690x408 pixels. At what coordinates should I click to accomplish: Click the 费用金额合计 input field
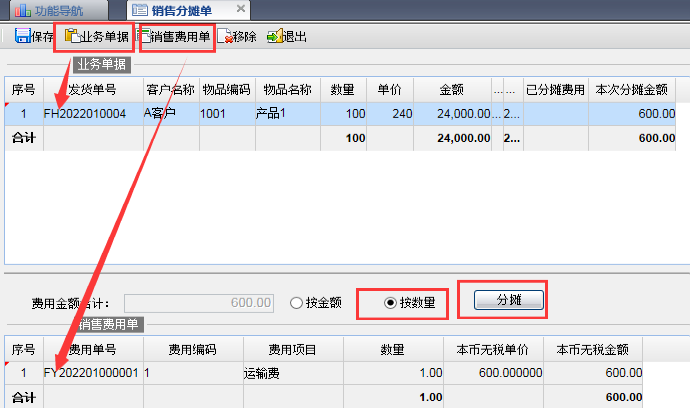tap(200, 302)
